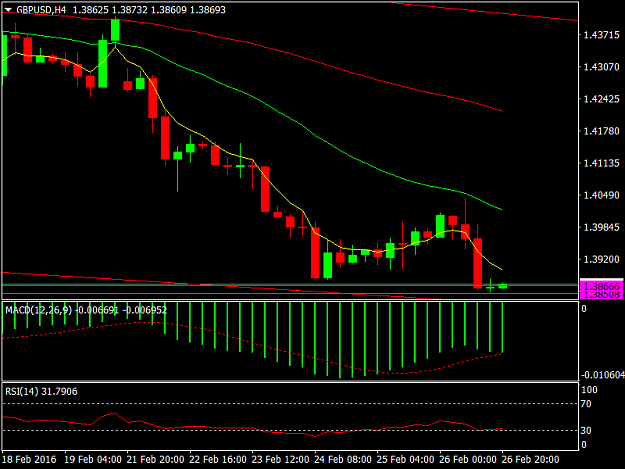Click the 23 Feb 12:00 time label
The image size is (625, 469).
click(x=281, y=459)
